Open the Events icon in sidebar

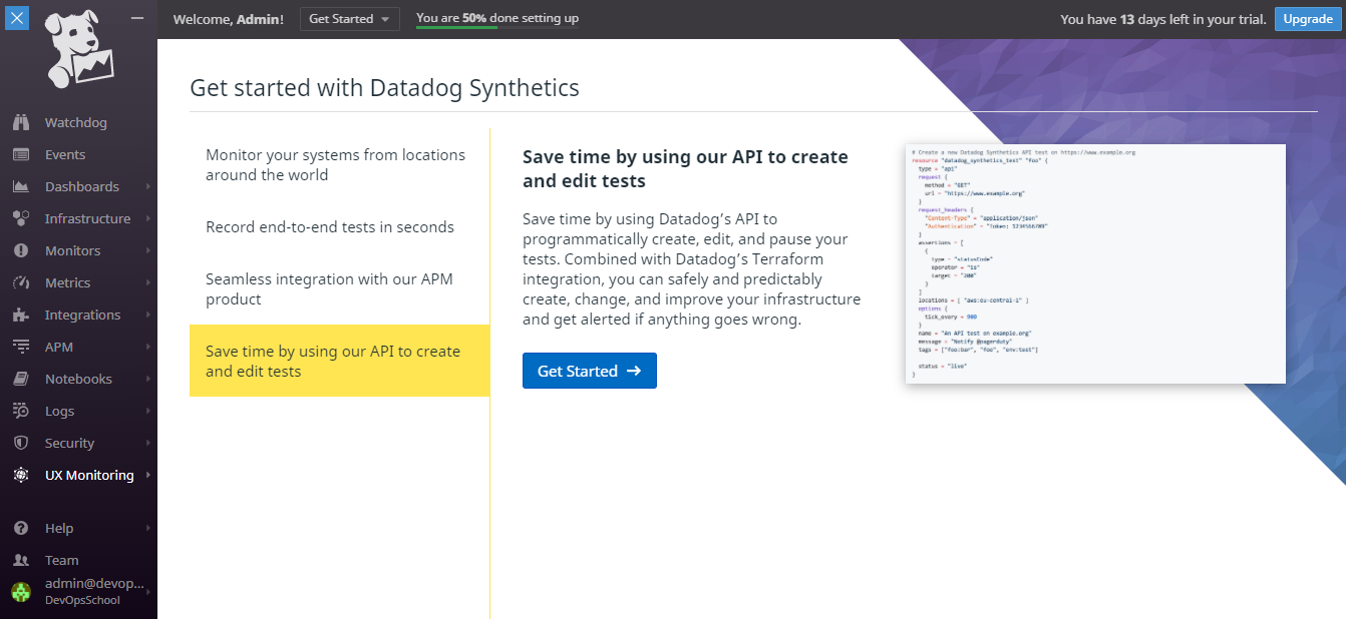click(x=21, y=155)
